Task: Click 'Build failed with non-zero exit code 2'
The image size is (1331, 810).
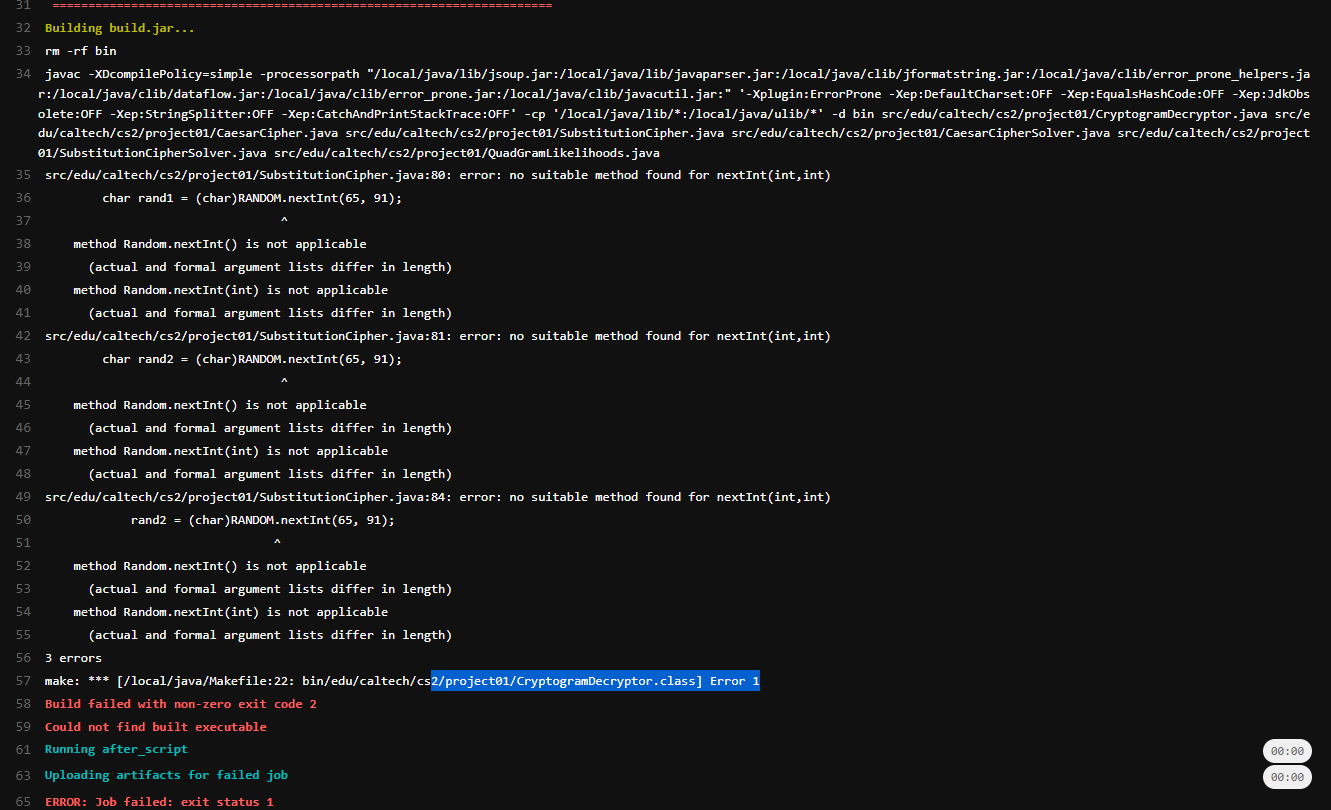Action: click(180, 704)
